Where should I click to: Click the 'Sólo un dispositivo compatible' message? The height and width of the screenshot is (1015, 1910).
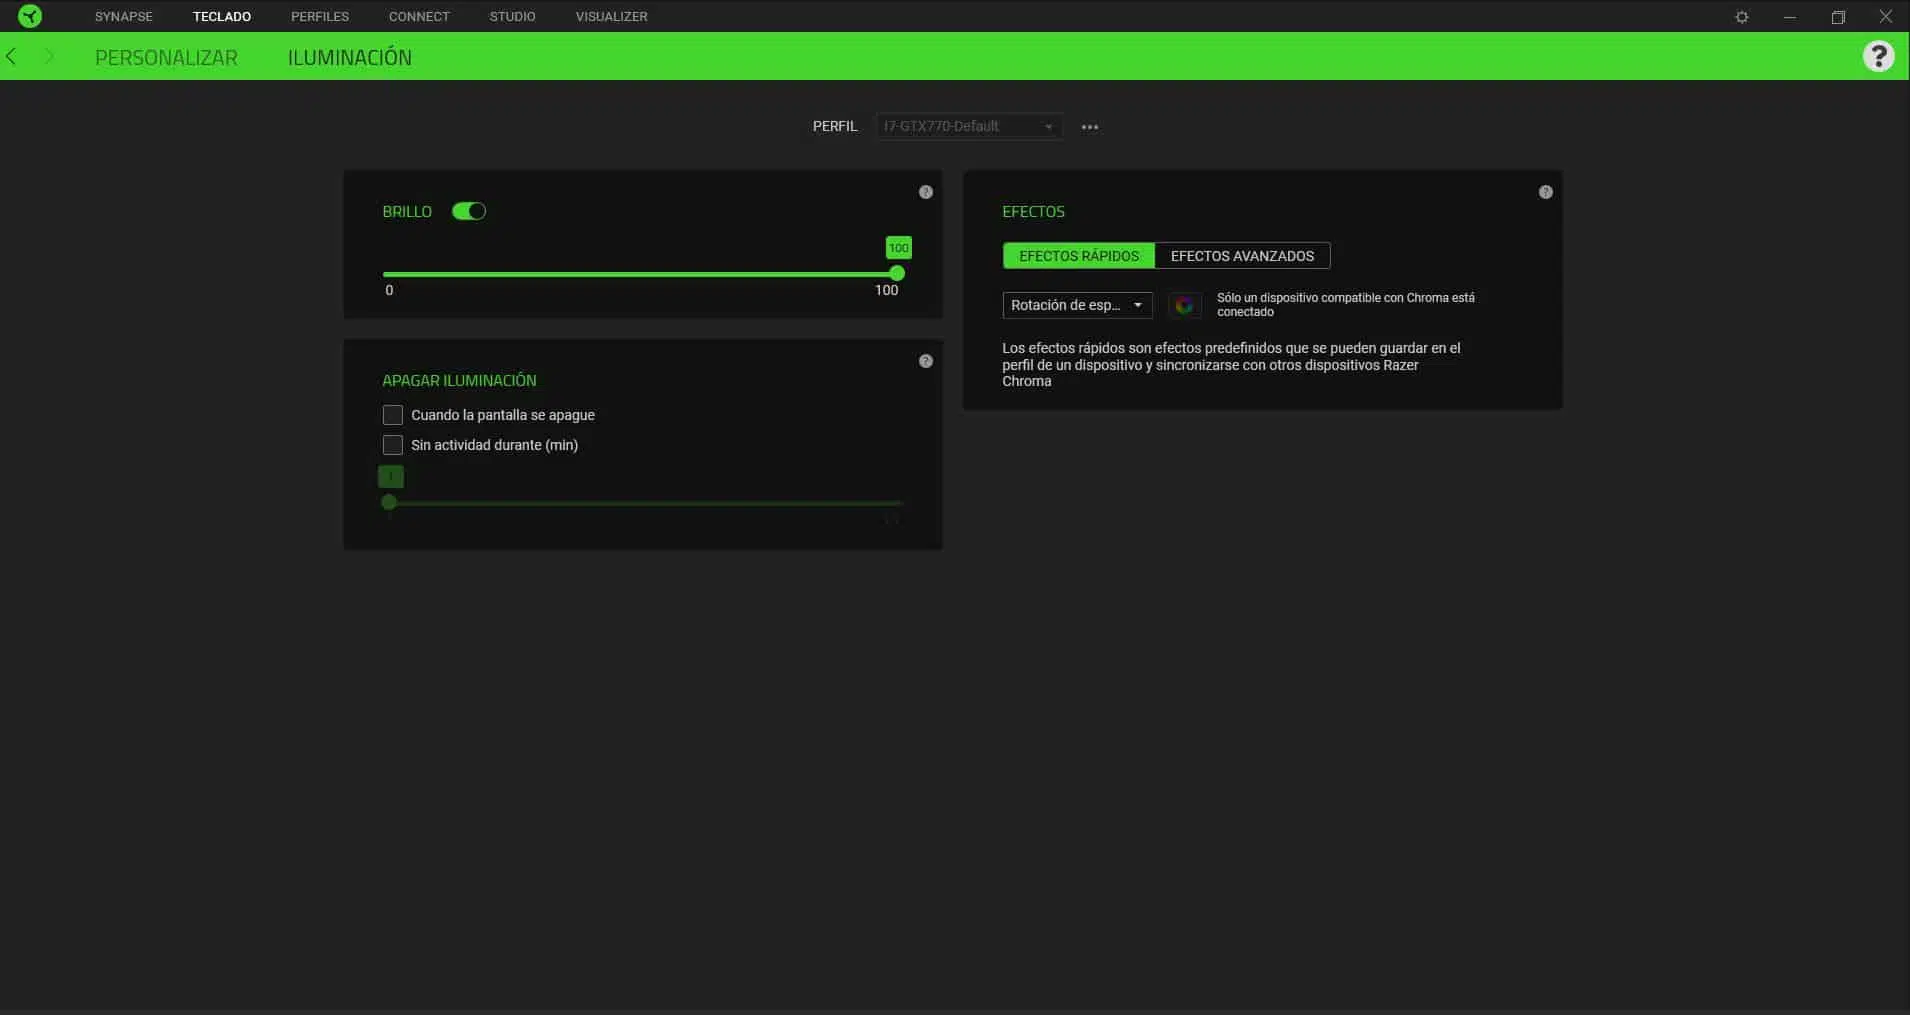tap(1346, 305)
